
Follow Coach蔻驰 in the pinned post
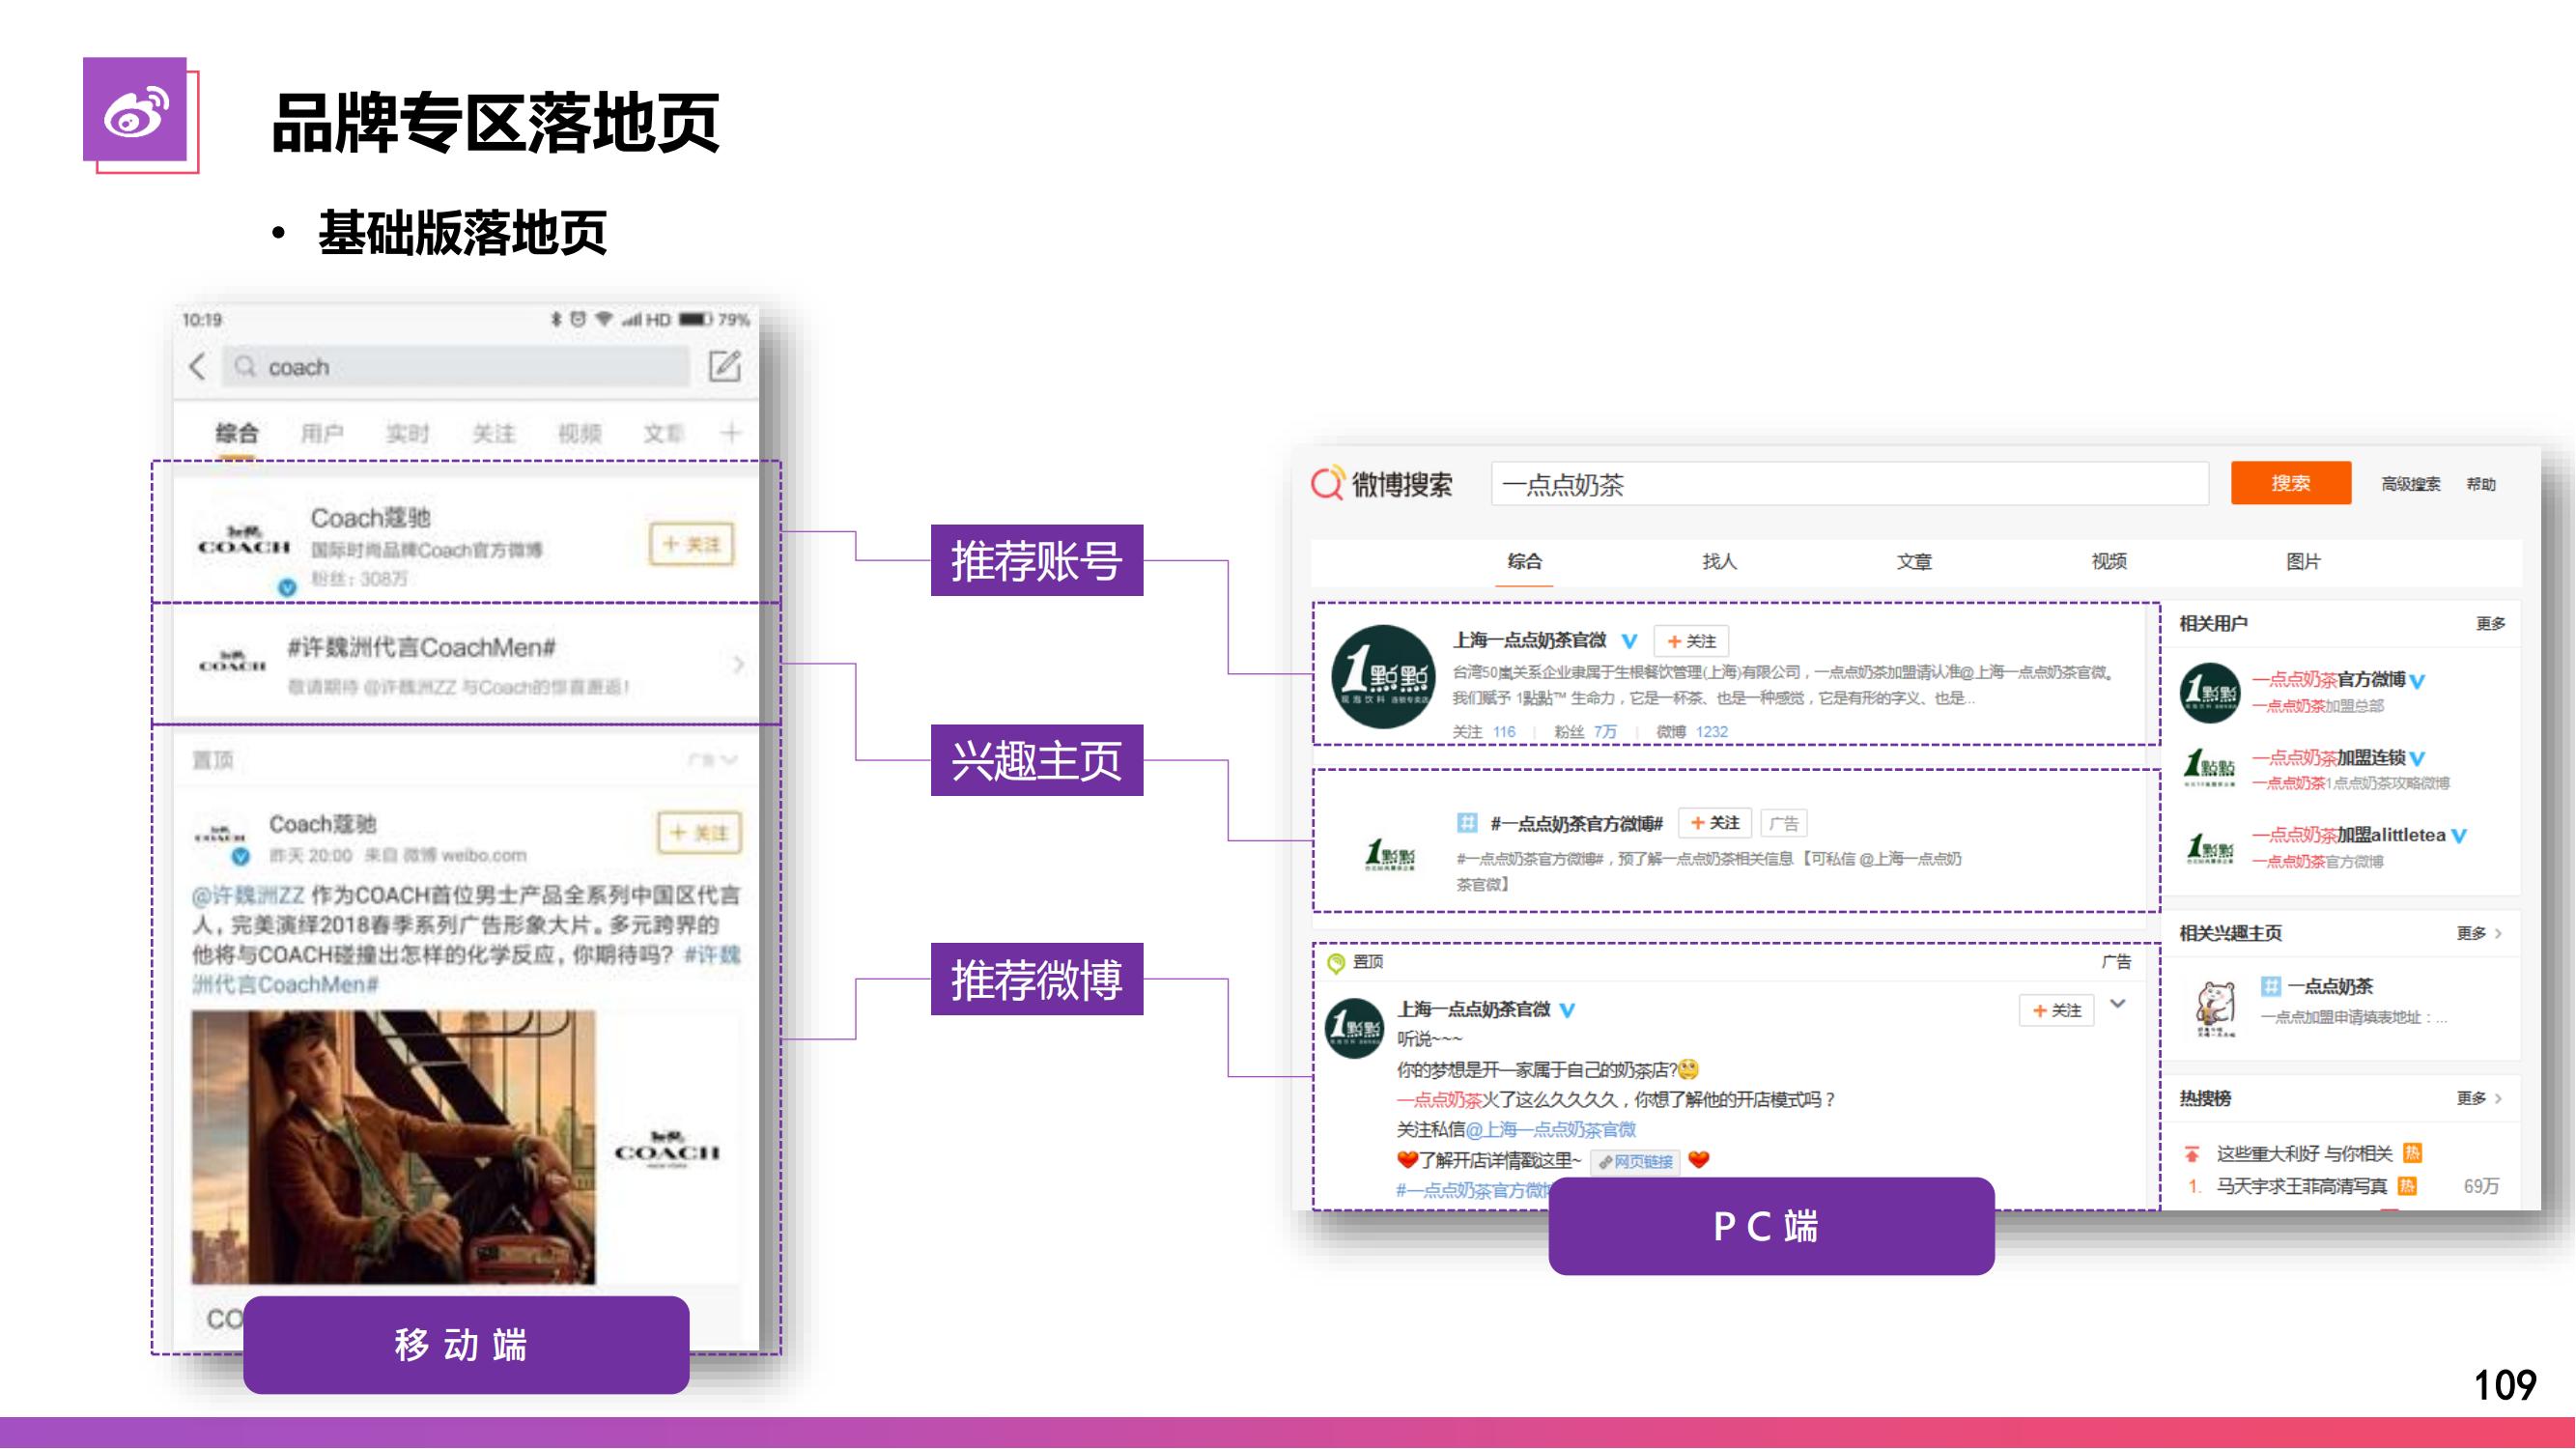coord(700,832)
